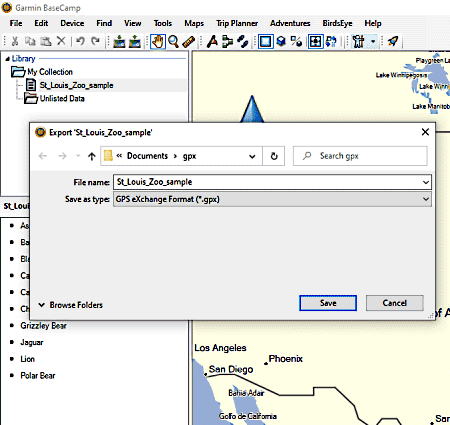This screenshot has width=450, height=425.
Task: Select the Track drawing tool icon
Action: coord(227,42)
